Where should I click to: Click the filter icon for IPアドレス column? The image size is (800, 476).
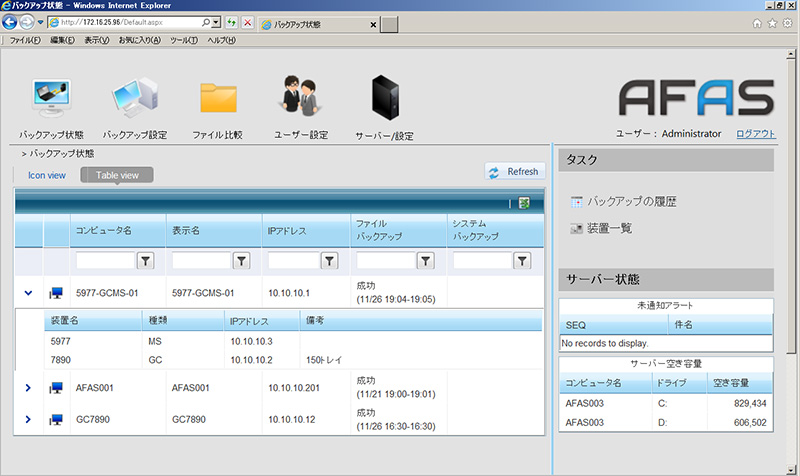pyautogui.click(x=330, y=261)
